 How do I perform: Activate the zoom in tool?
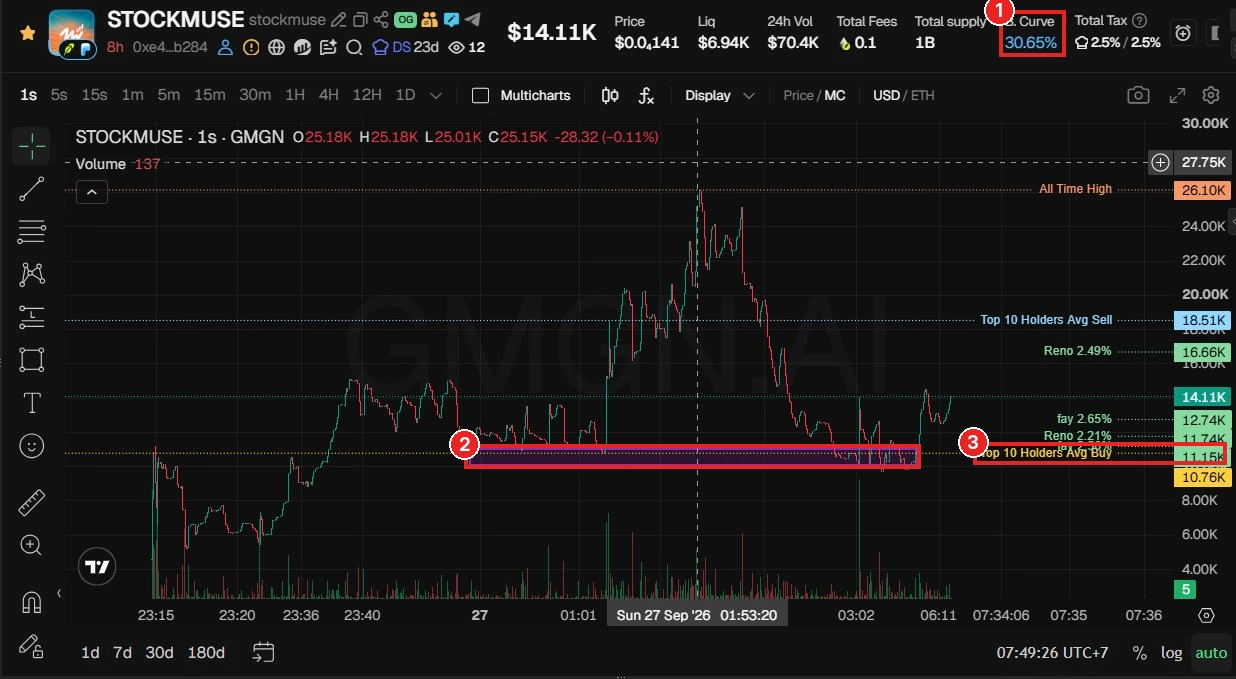click(31, 545)
